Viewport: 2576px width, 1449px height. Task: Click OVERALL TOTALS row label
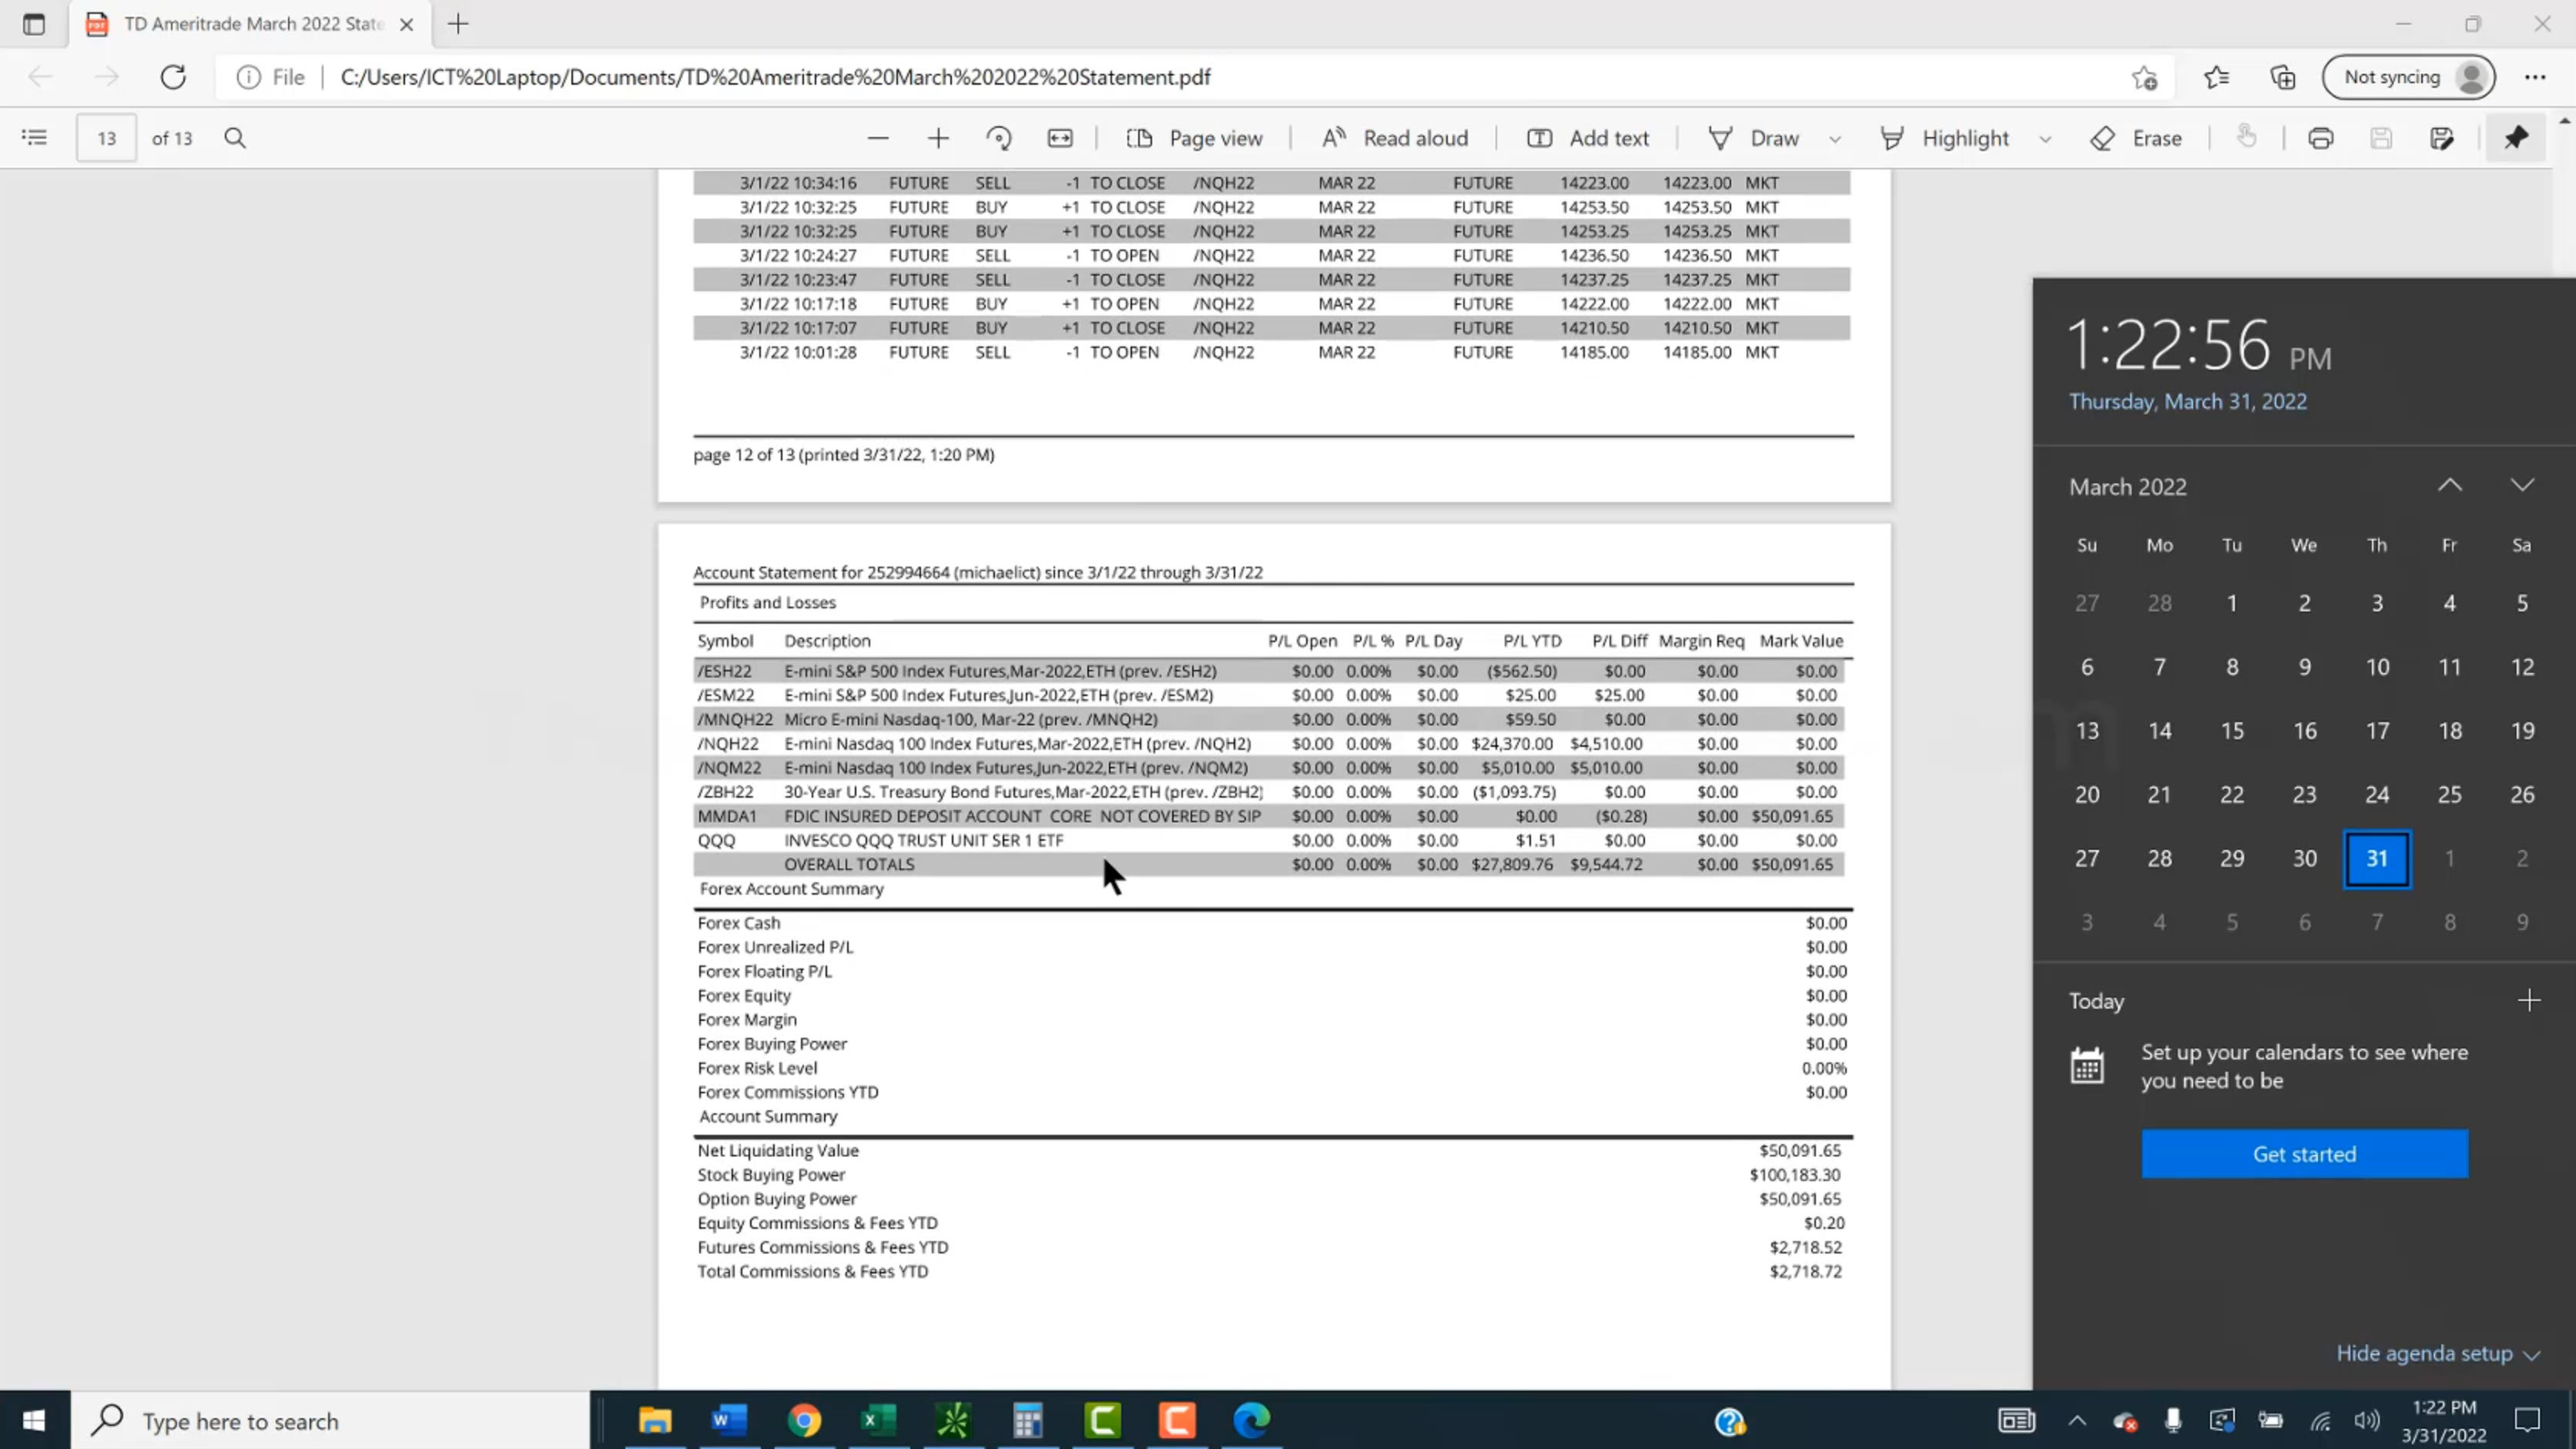click(x=849, y=864)
